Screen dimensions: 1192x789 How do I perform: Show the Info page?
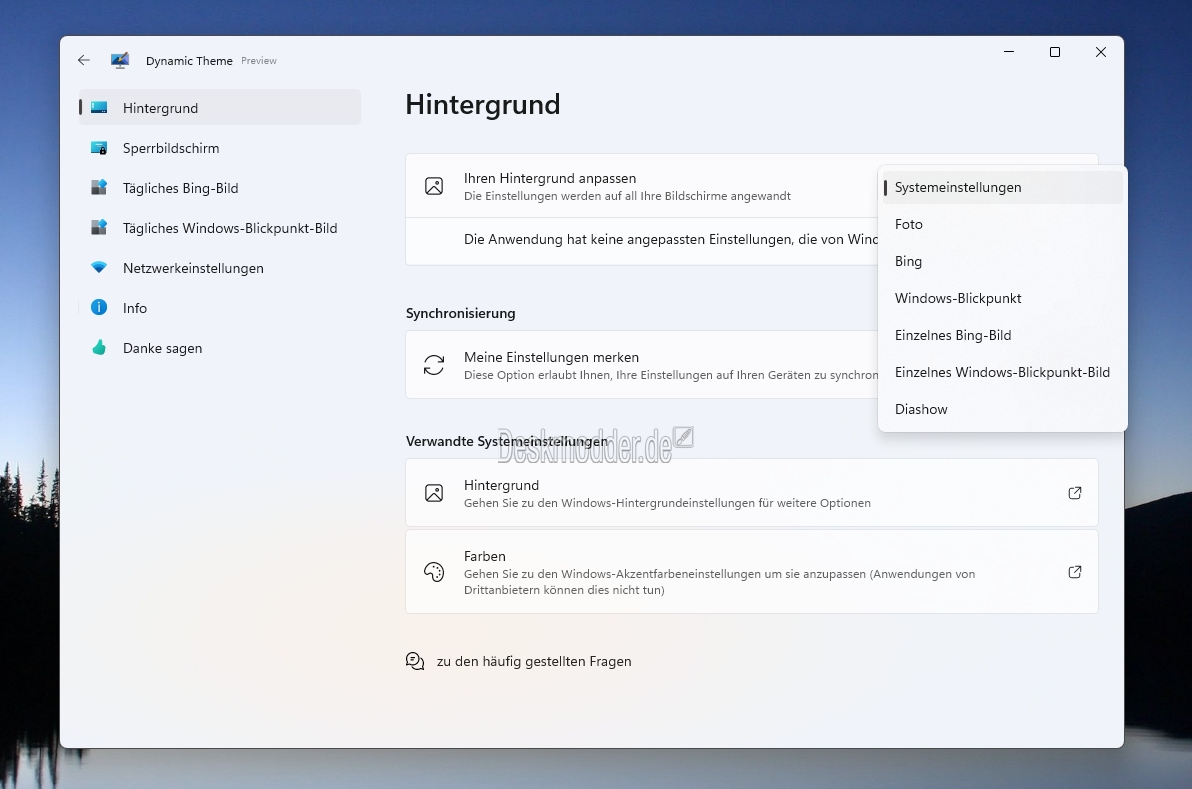pyautogui.click(x=220, y=308)
